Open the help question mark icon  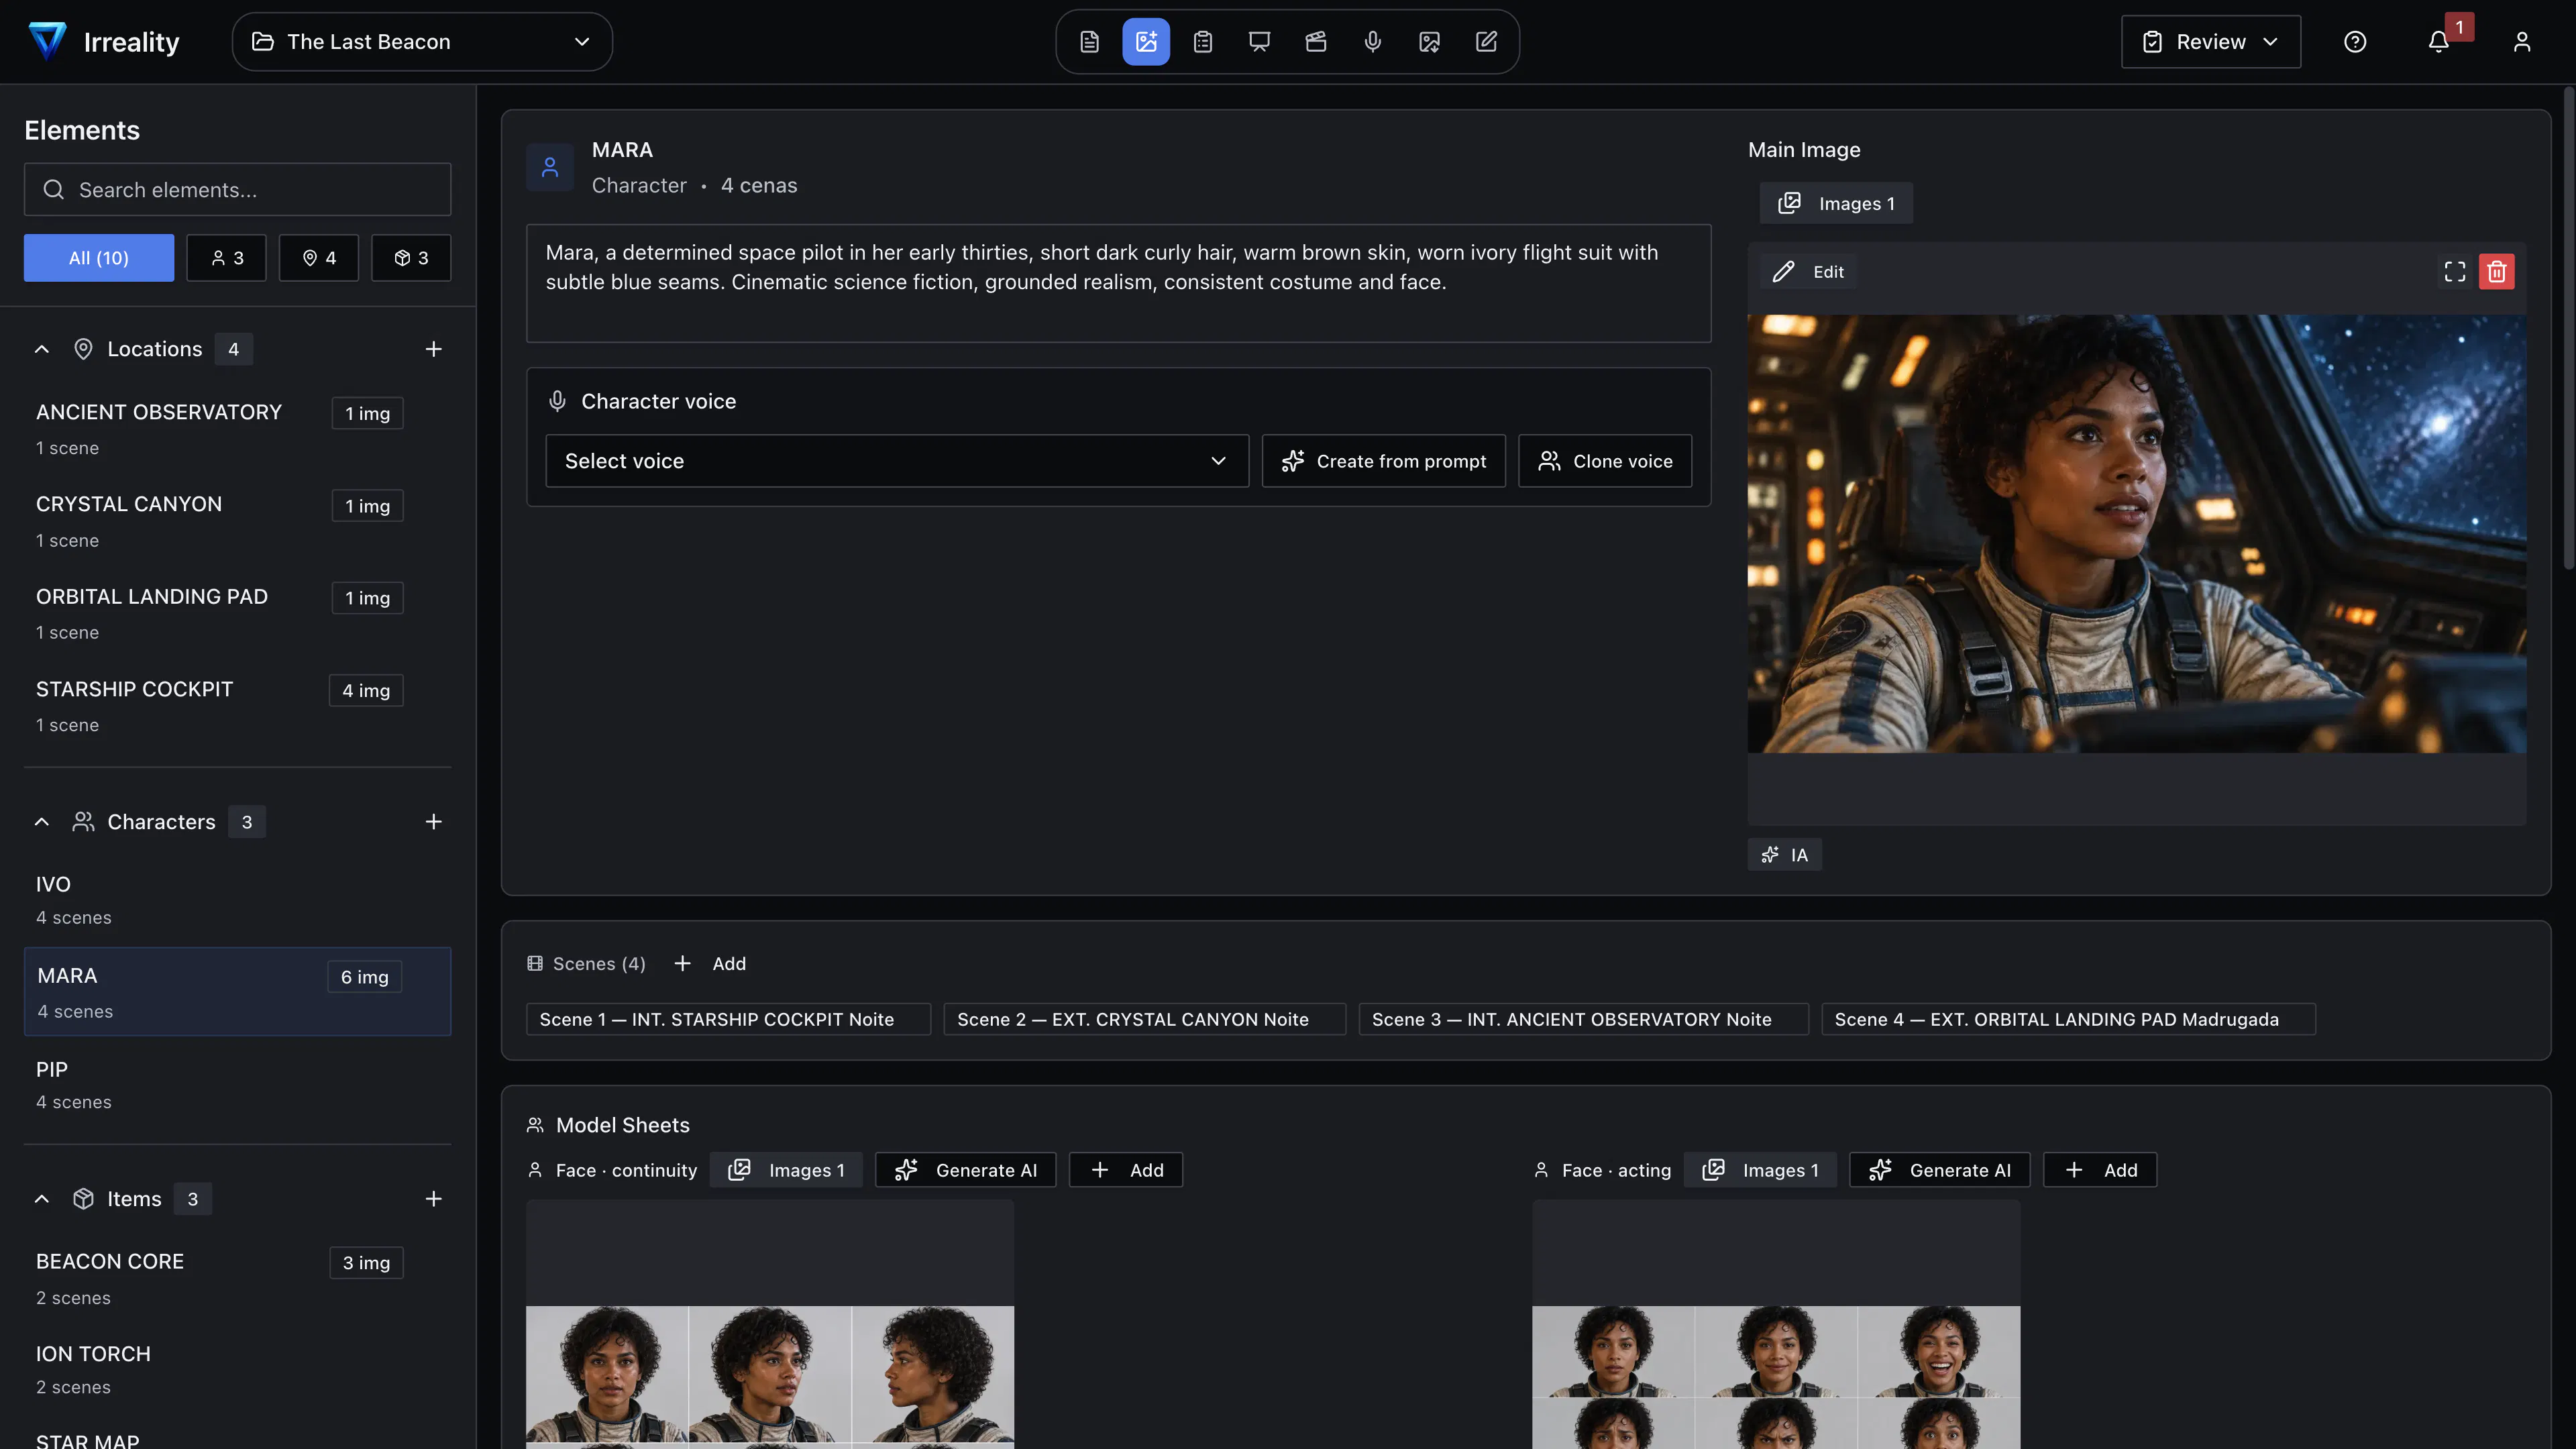pos(2355,42)
